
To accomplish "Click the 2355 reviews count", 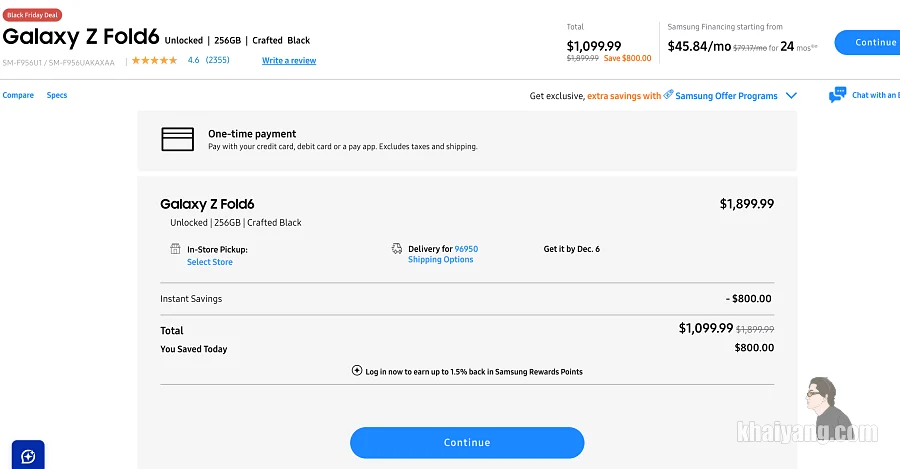I will pos(218,60).
